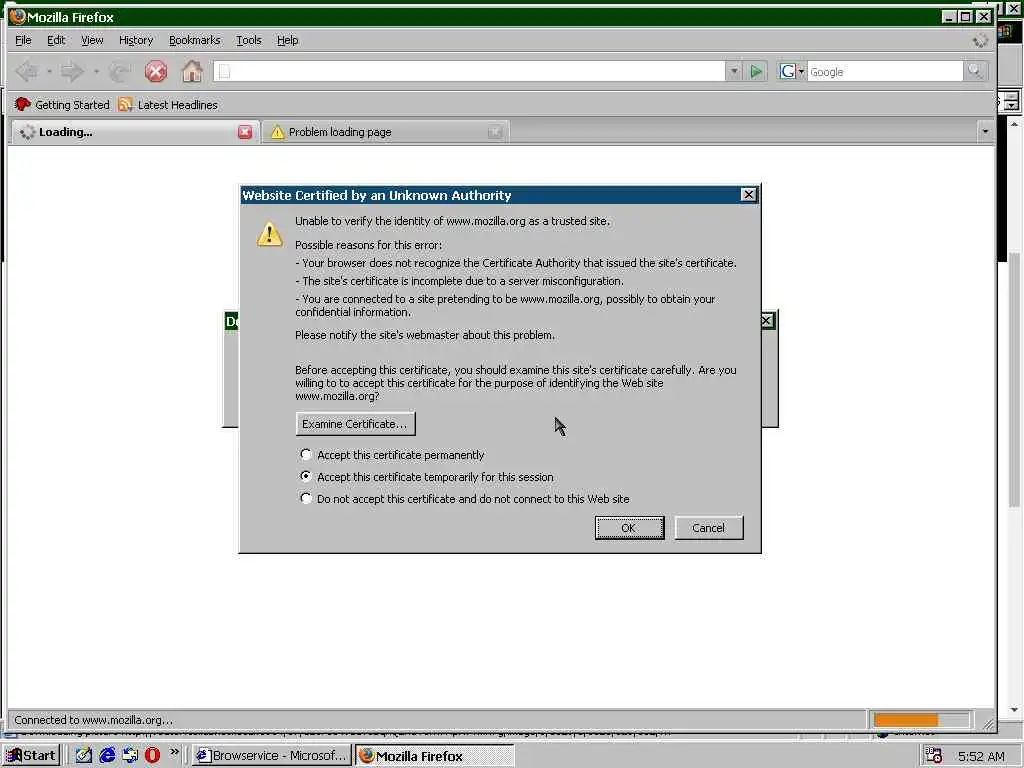Open the Bookmarks menu
The height and width of the screenshot is (768, 1024).
[195, 40]
